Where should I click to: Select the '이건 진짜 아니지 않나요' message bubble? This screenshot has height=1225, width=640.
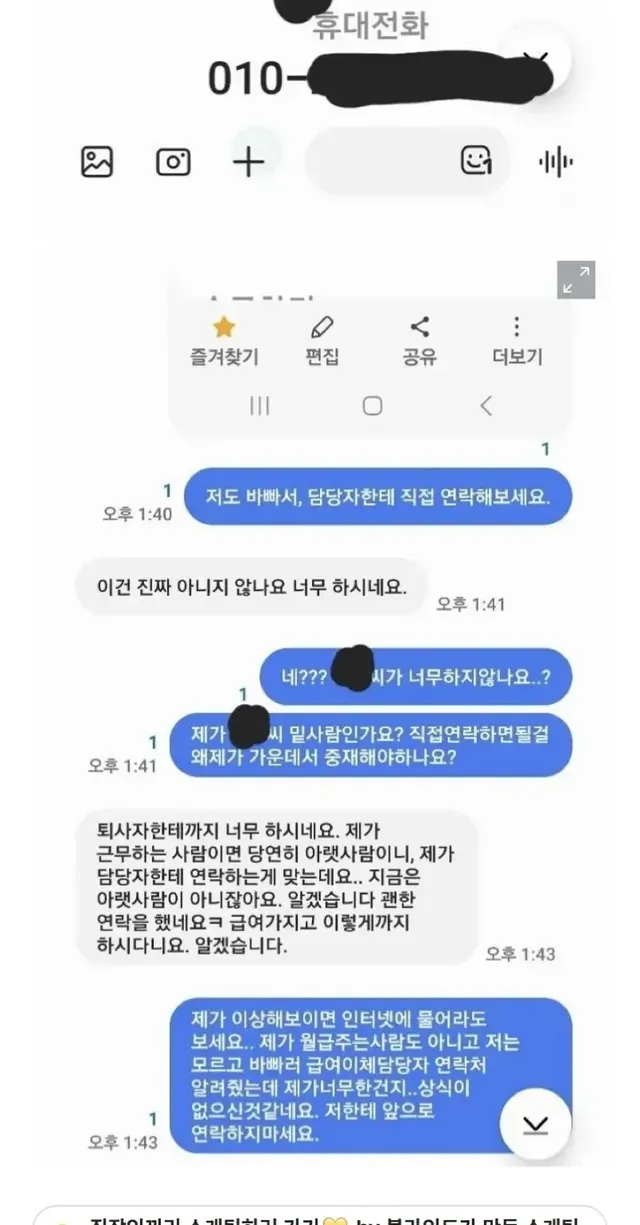pyautogui.click(x=252, y=586)
